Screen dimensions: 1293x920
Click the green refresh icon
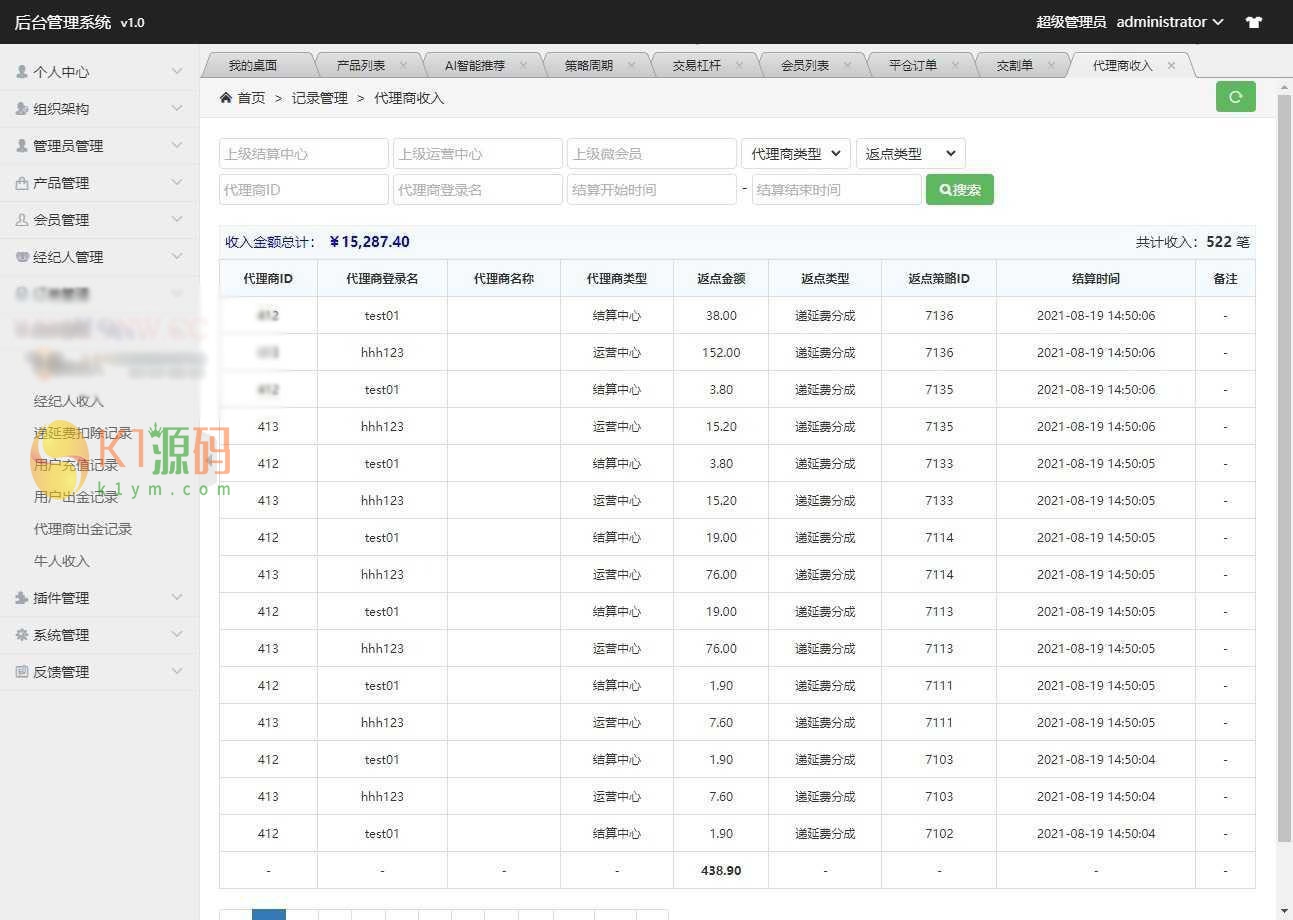coord(1235,97)
